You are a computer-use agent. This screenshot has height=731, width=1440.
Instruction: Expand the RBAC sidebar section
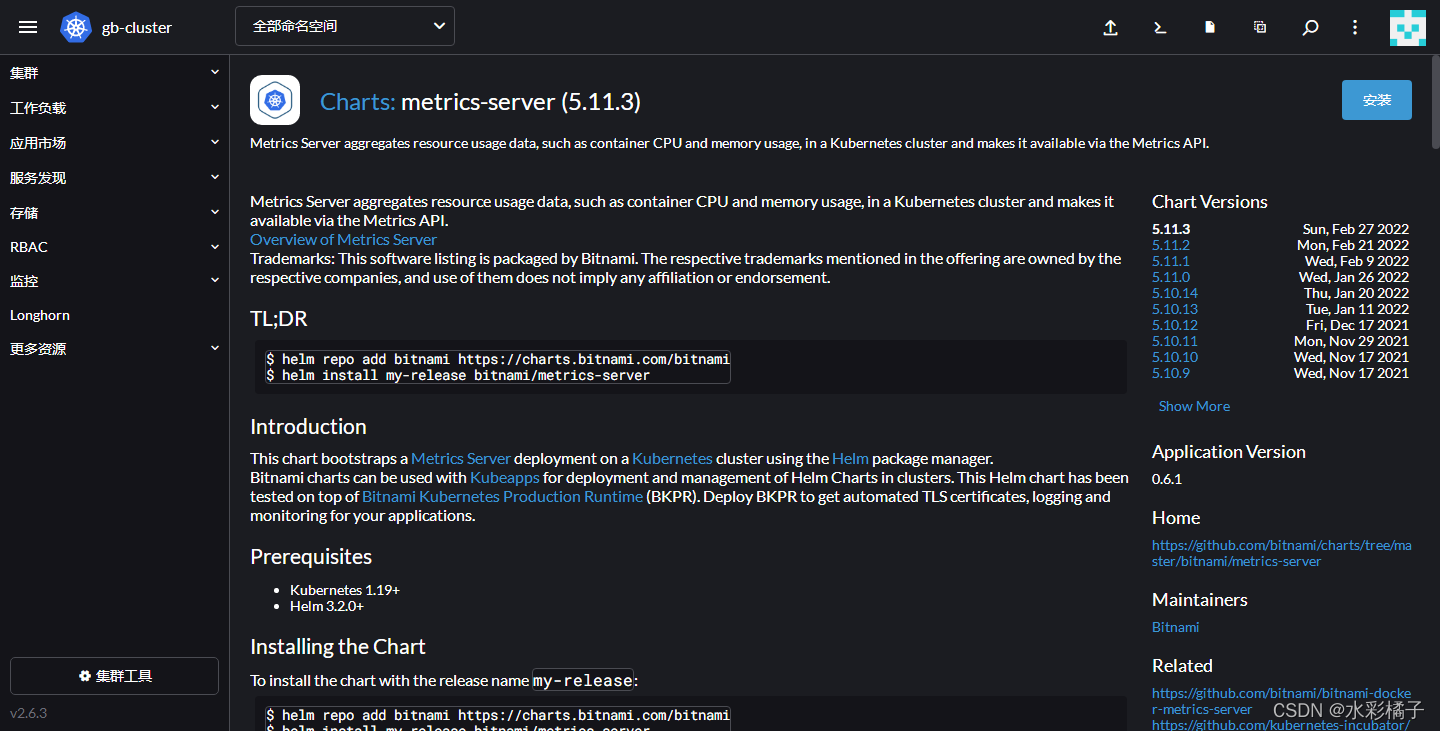click(x=115, y=247)
